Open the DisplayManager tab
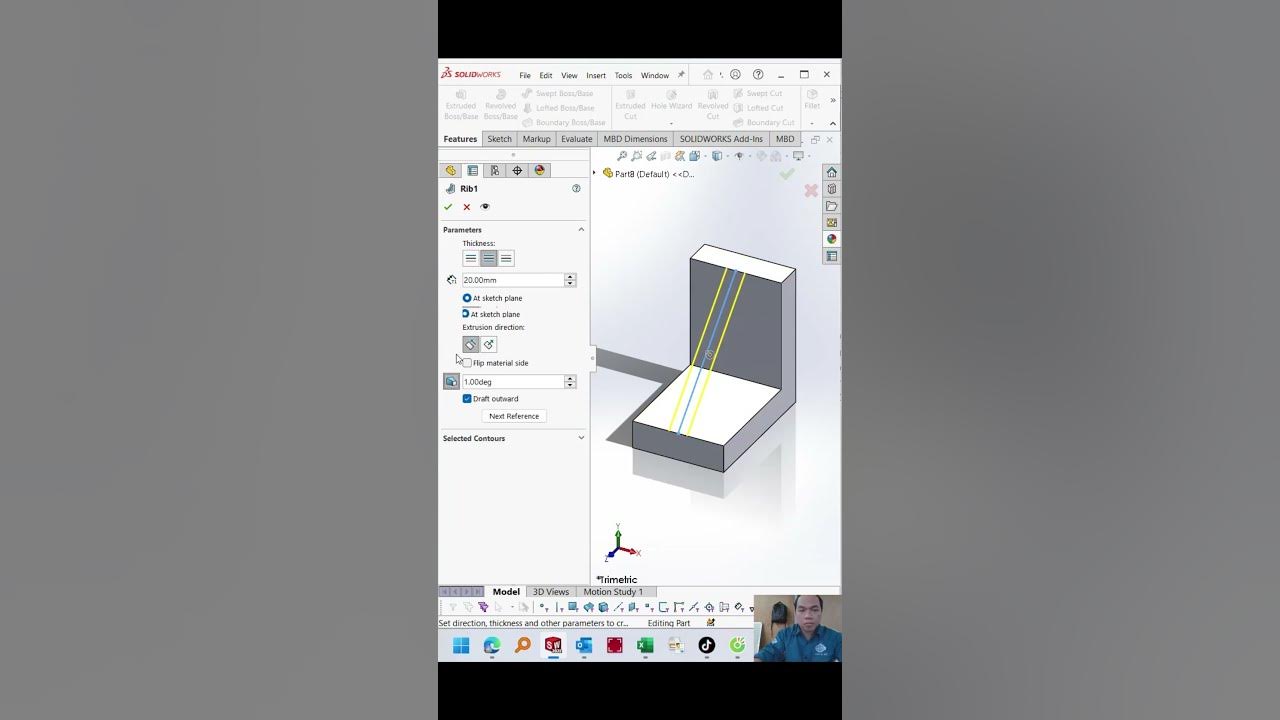1280x720 pixels. click(540, 171)
